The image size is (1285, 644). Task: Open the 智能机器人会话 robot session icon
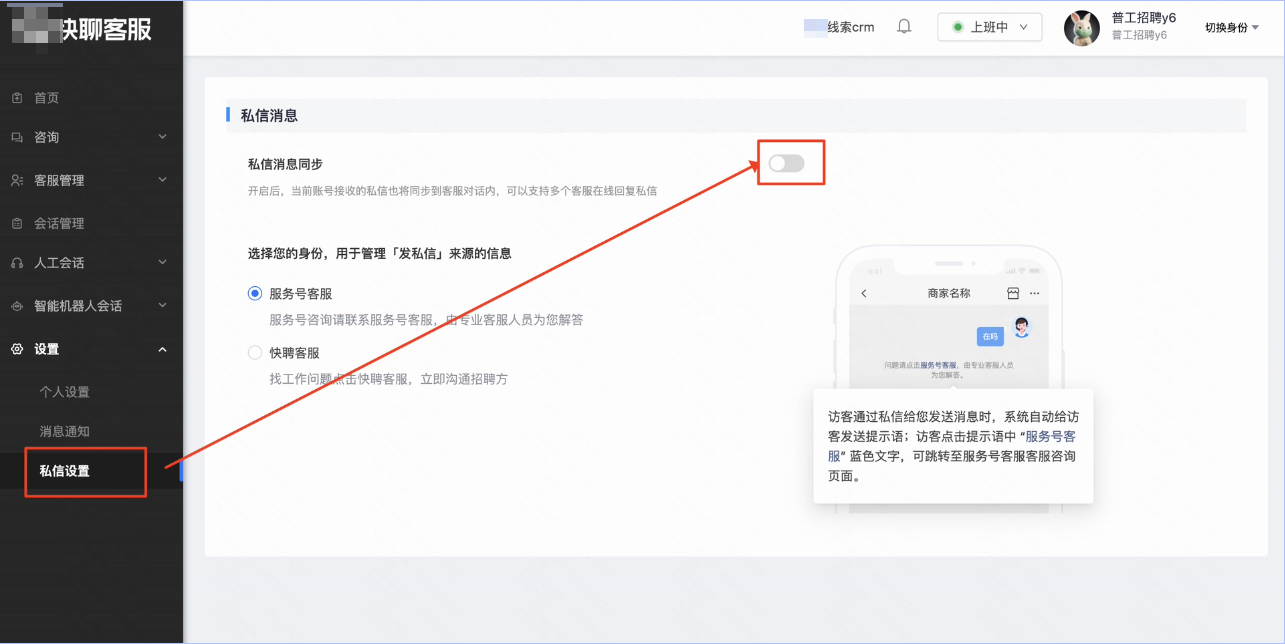point(17,305)
